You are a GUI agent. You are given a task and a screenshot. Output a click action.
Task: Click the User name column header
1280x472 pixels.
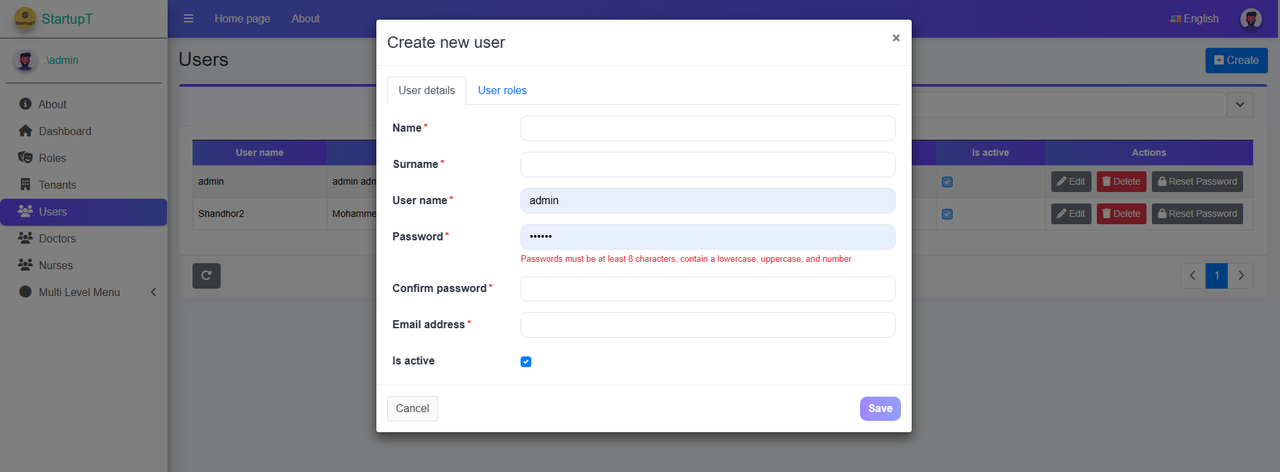coord(259,153)
